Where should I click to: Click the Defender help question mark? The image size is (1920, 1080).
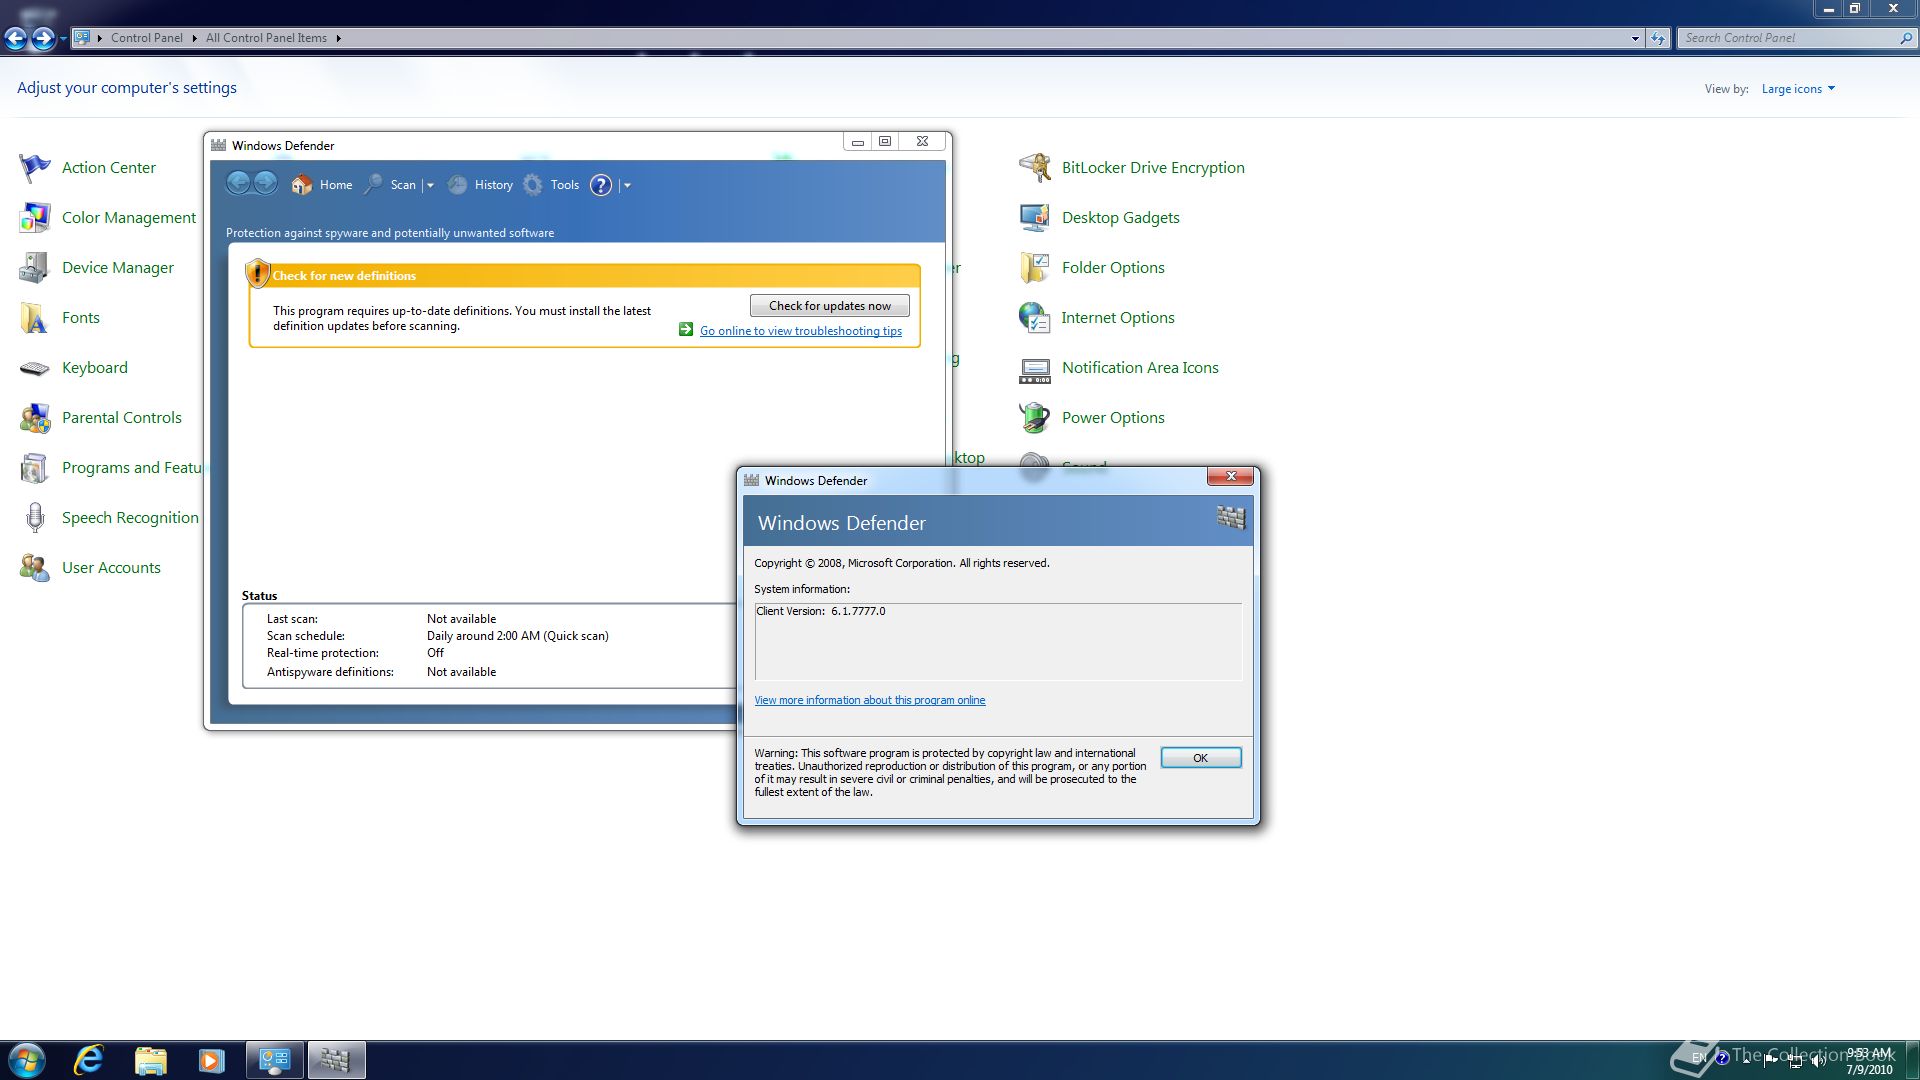pyautogui.click(x=601, y=185)
